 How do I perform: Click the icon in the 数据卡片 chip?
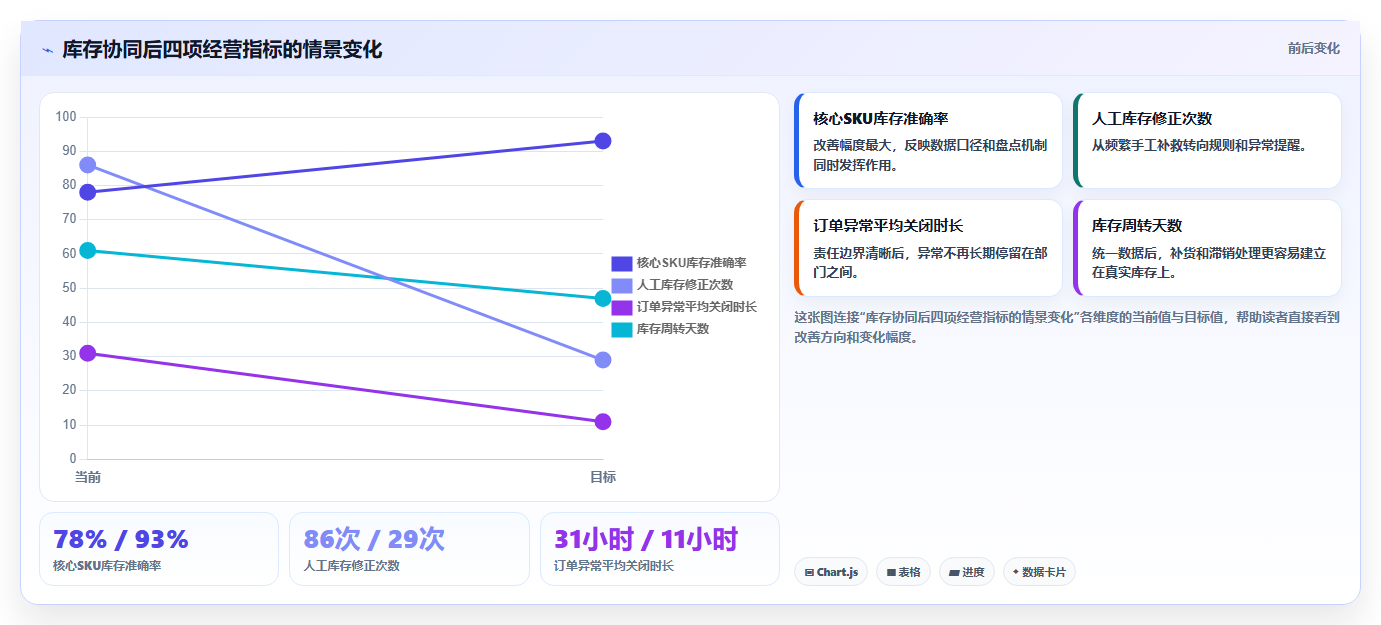1016,573
